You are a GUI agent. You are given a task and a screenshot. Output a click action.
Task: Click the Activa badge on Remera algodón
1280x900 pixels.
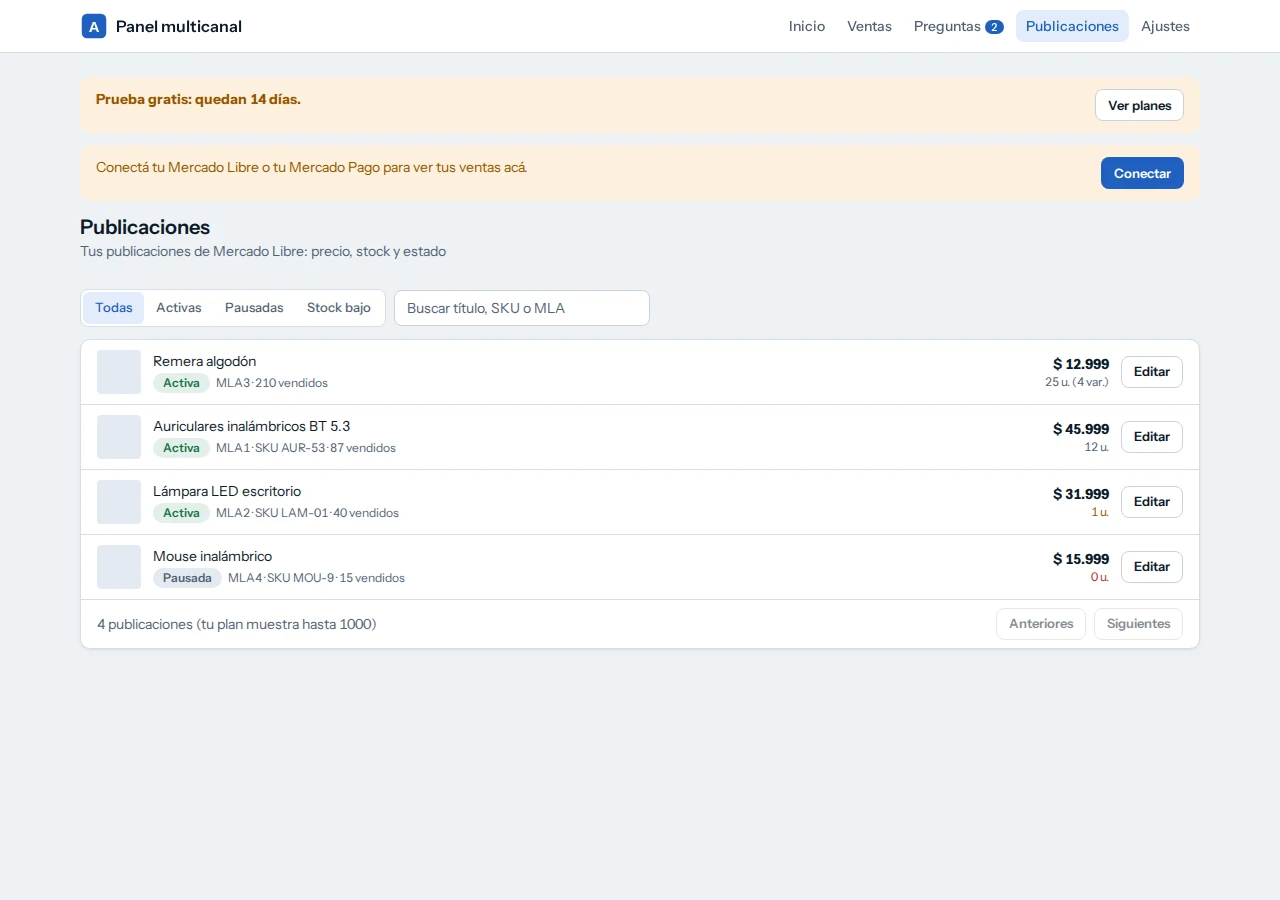181,383
